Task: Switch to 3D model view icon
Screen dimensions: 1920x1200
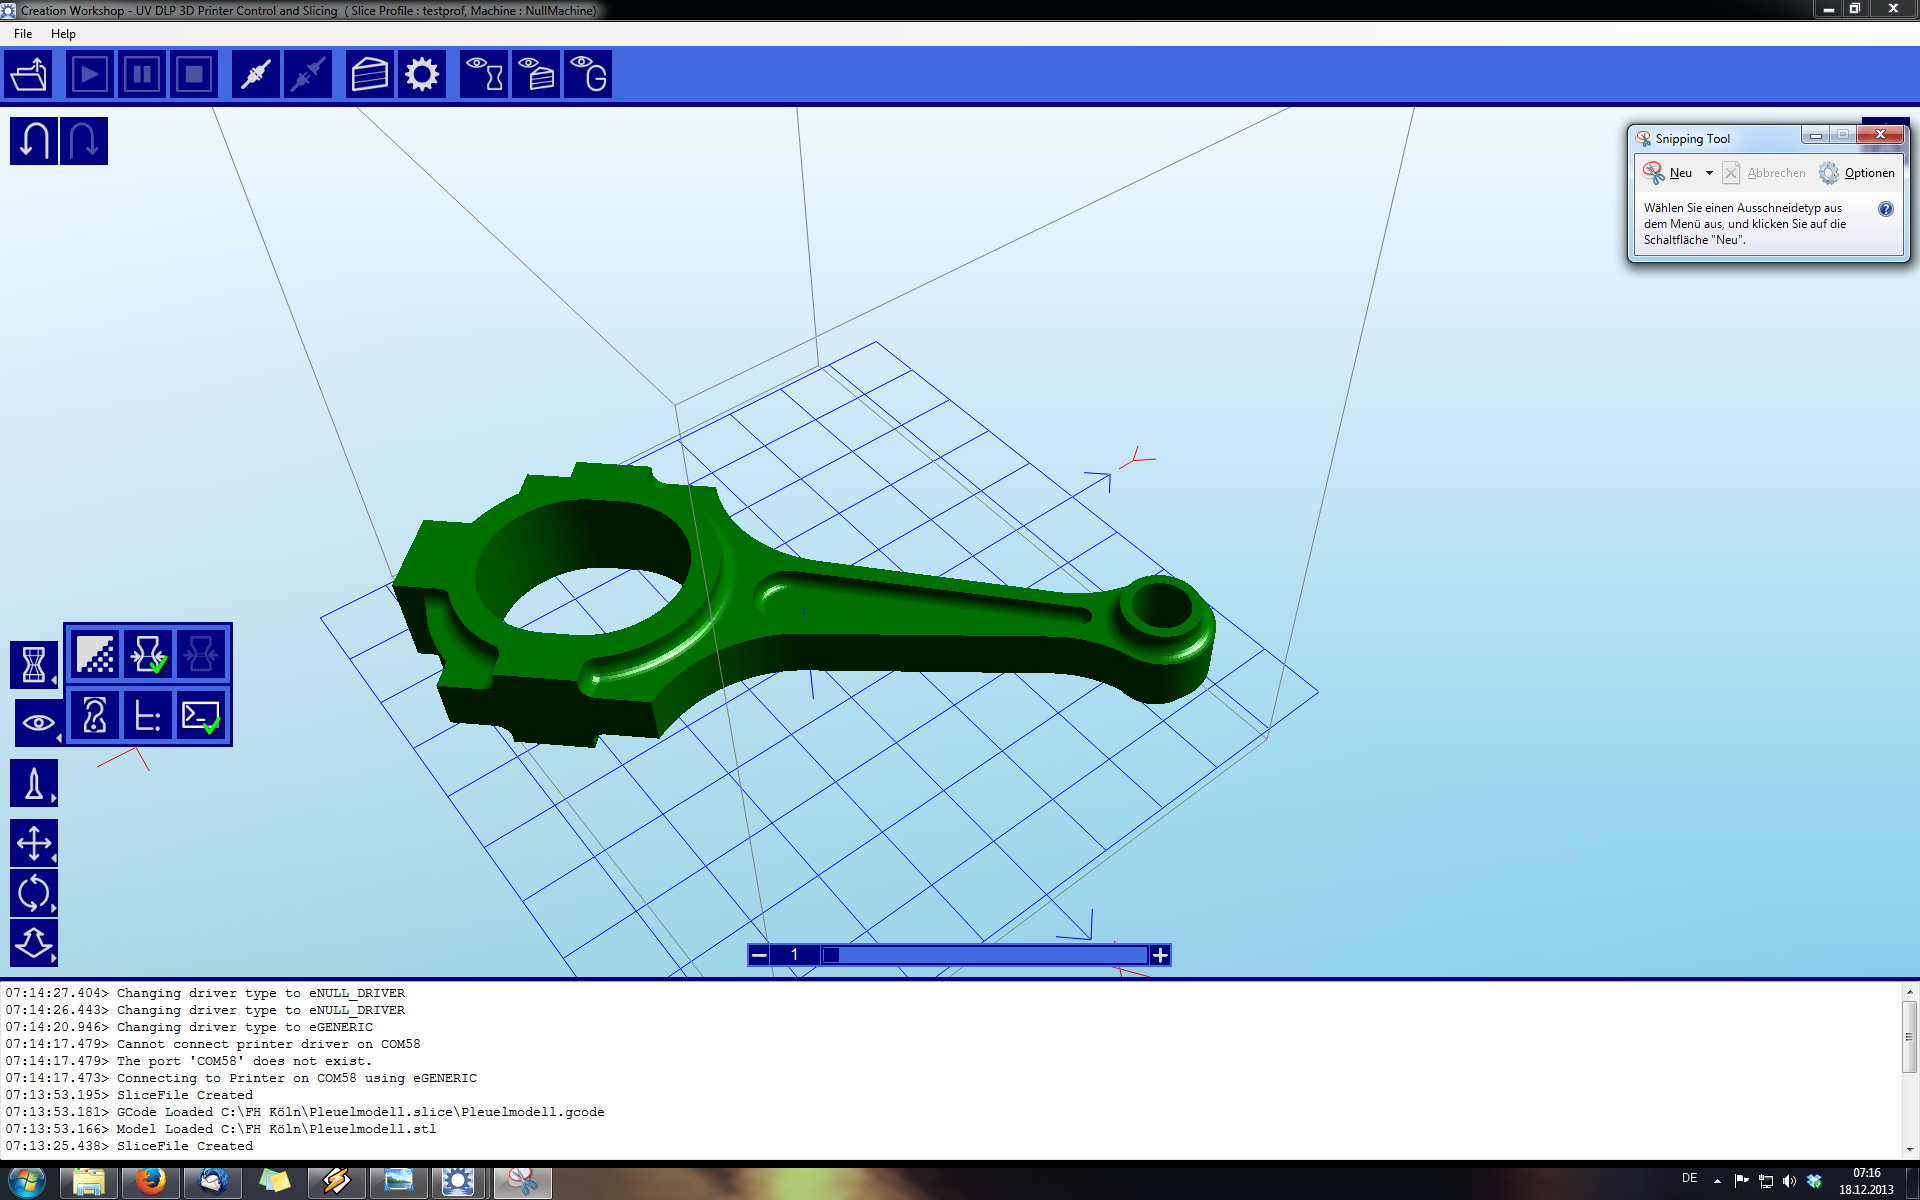Action: 484,75
